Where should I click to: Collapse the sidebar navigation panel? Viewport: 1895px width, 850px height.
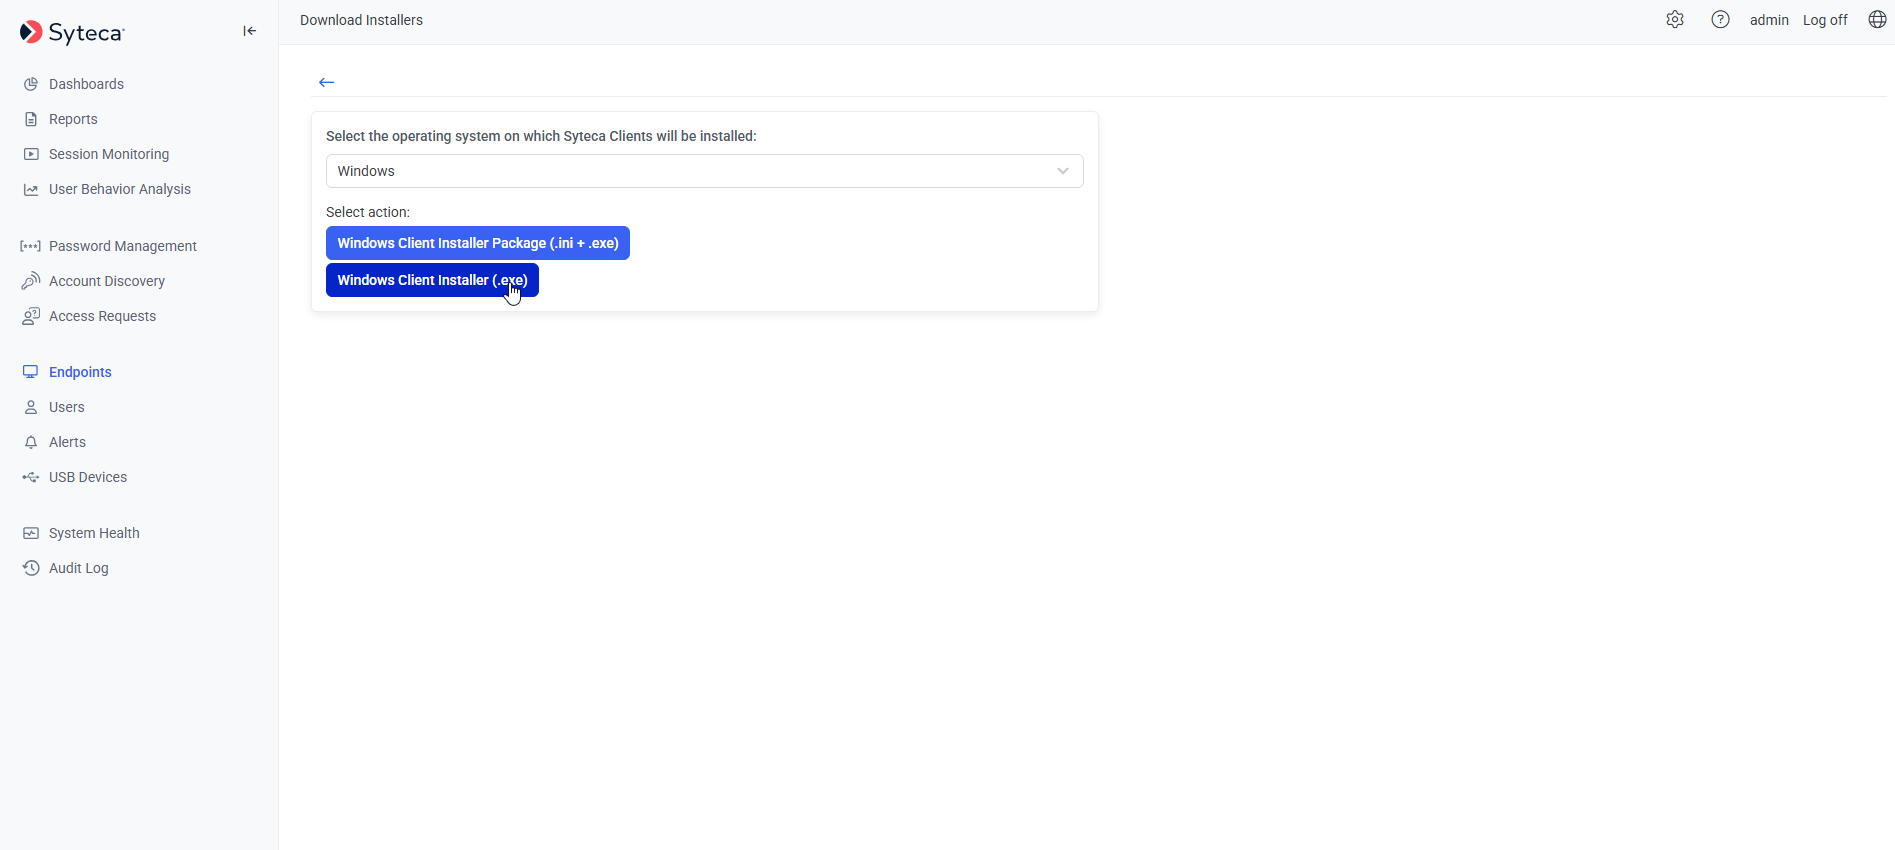coord(250,31)
